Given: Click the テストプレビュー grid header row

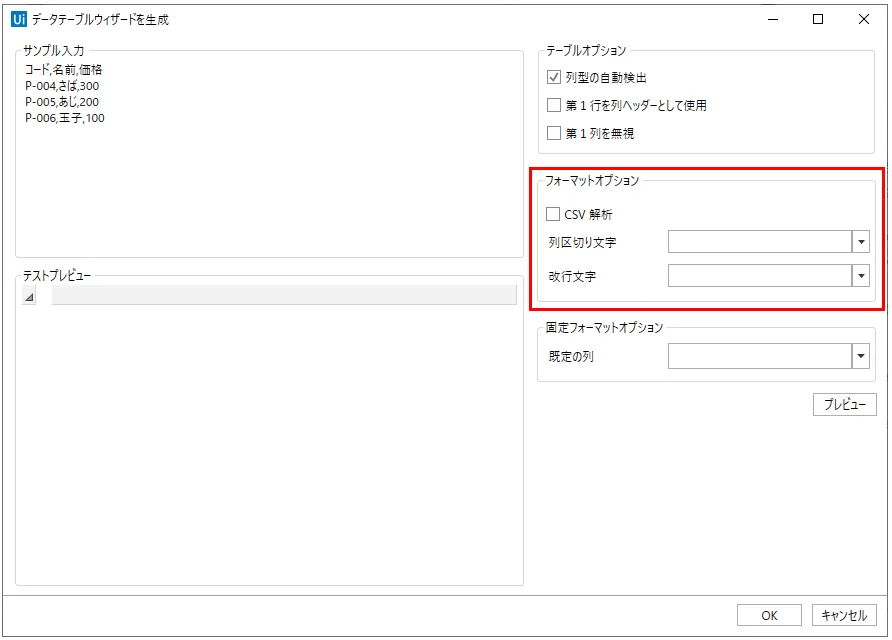Looking at the screenshot, I should coord(284,296).
